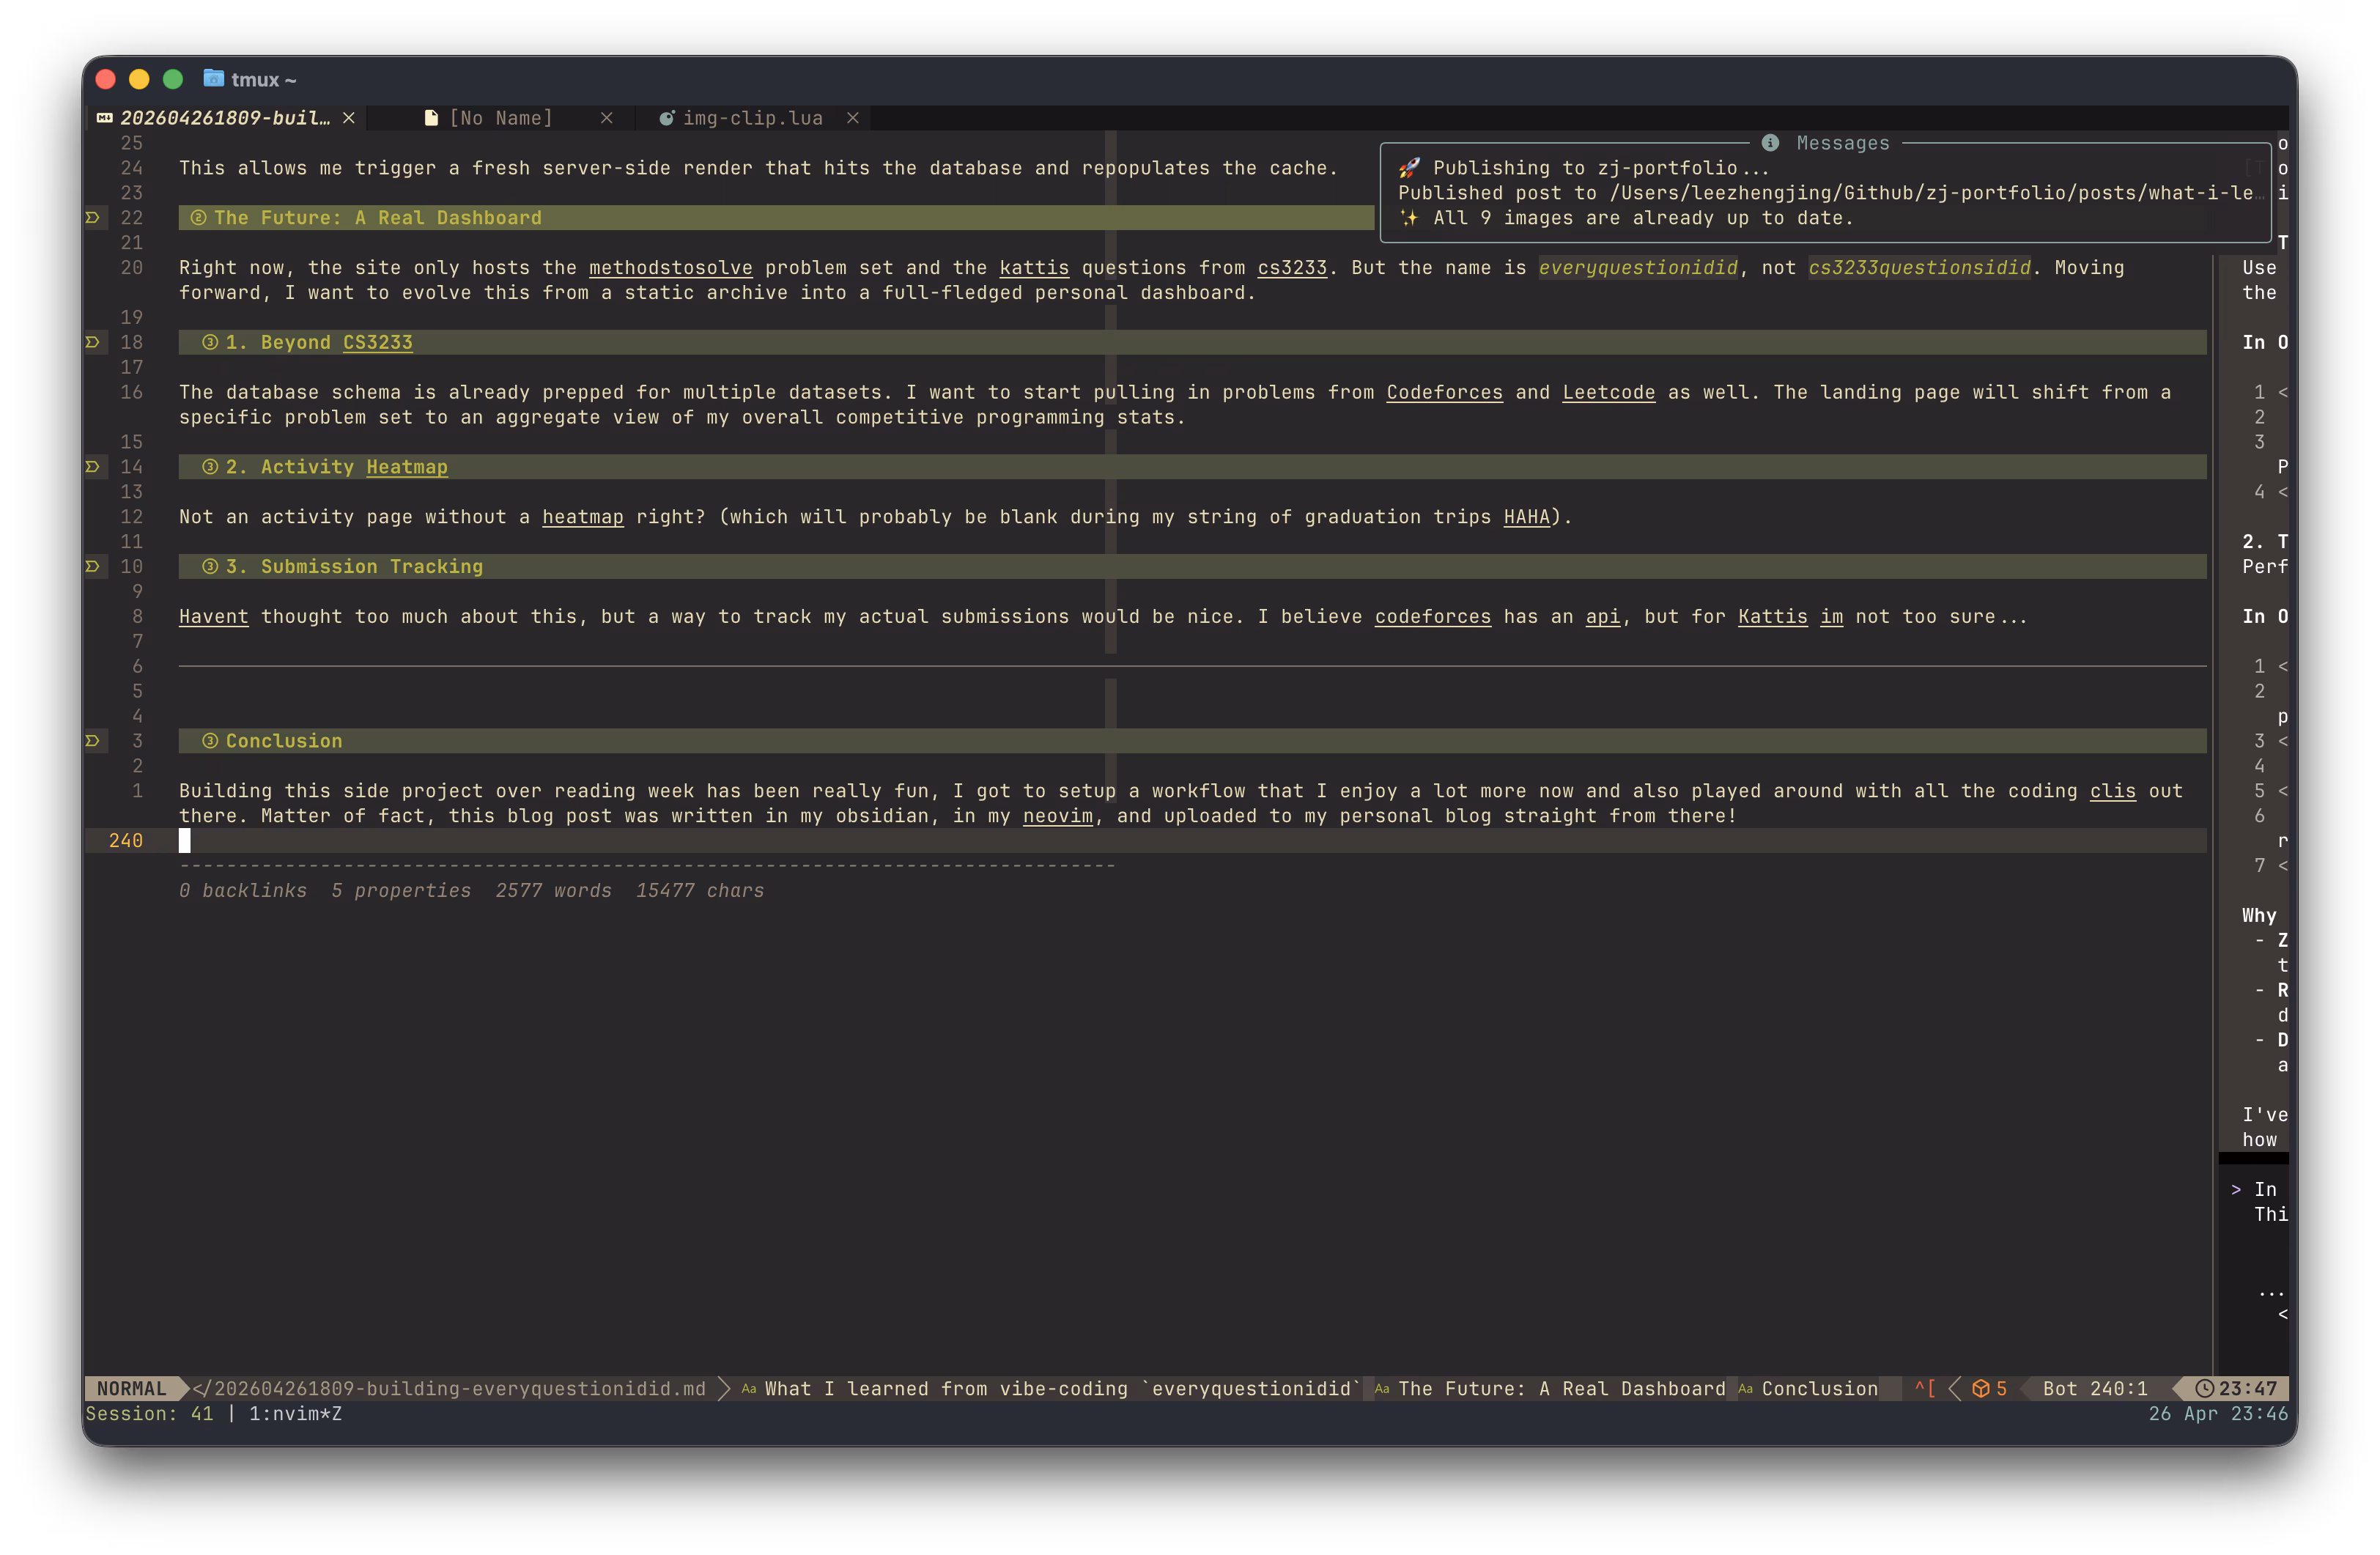The width and height of the screenshot is (2380, 1555).
Task: Open the 'Codeforces' link in the text
Action: 1444,392
